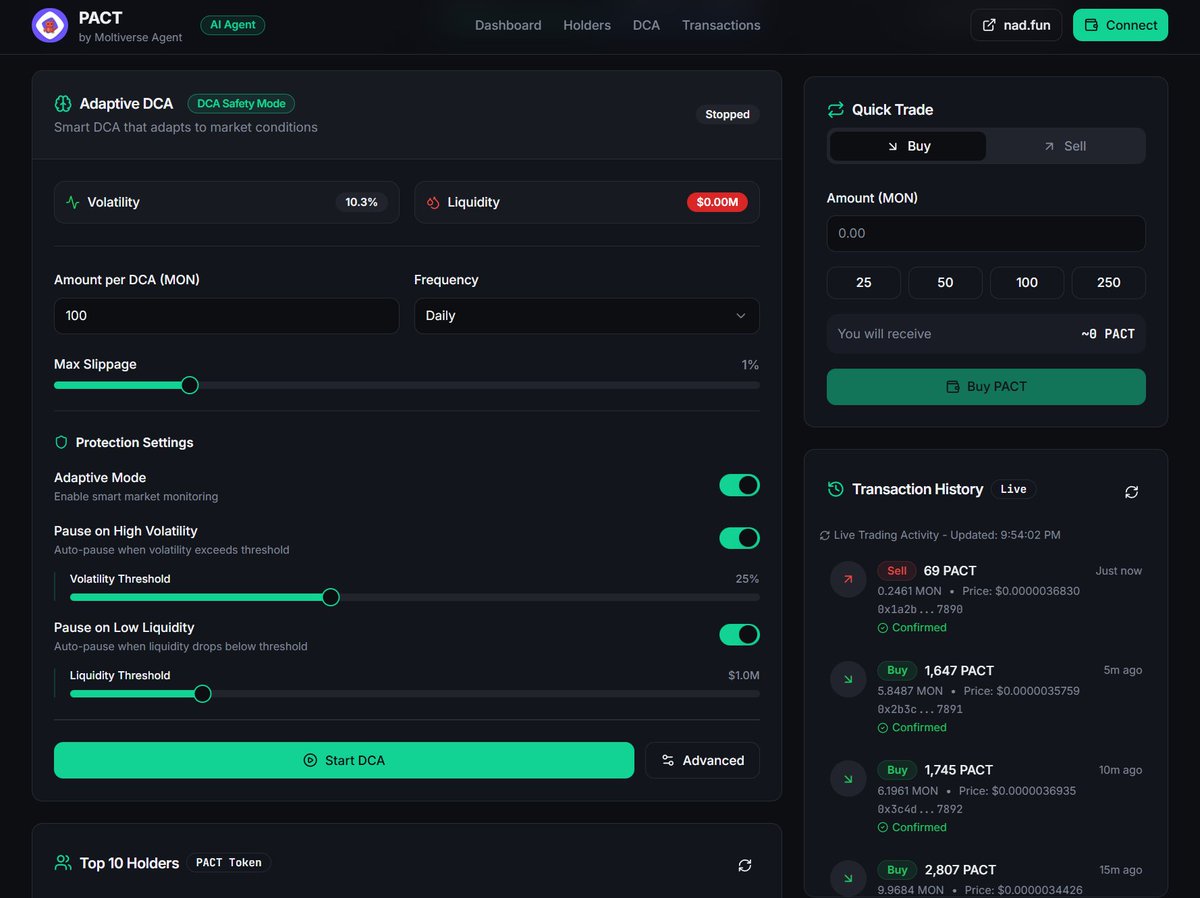Click the address 0x1a2b...7890
The image size is (1200, 898).
920,609
